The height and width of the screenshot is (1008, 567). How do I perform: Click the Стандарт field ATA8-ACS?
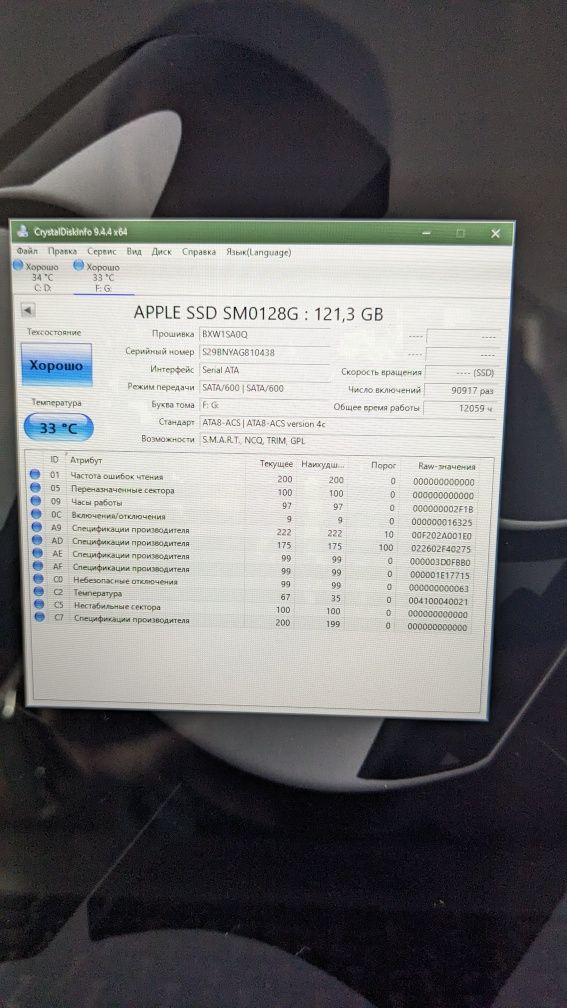(347, 423)
